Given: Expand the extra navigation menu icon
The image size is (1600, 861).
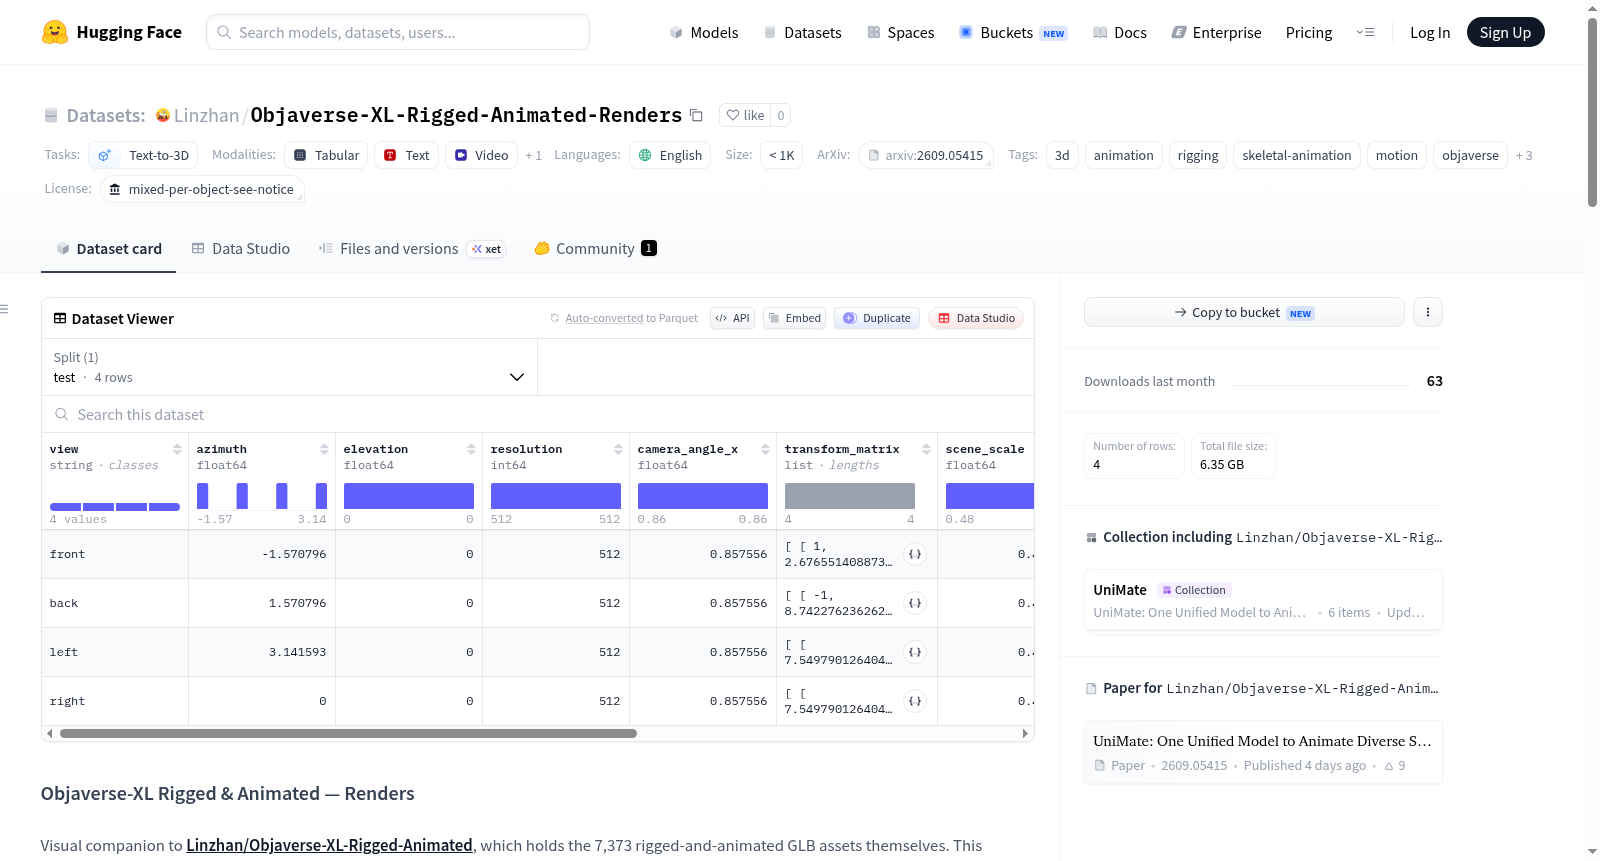Looking at the screenshot, I should (1365, 32).
